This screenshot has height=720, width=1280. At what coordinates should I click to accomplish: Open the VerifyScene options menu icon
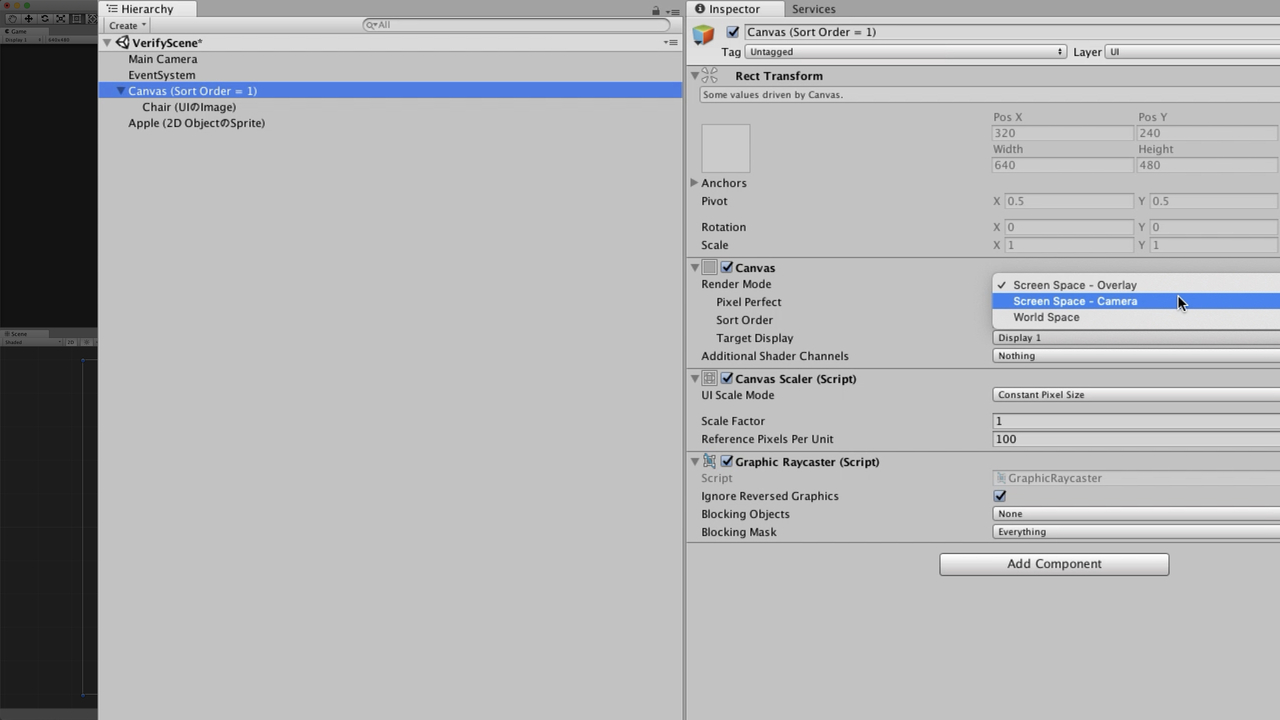pyautogui.click(x=671, y=43)
